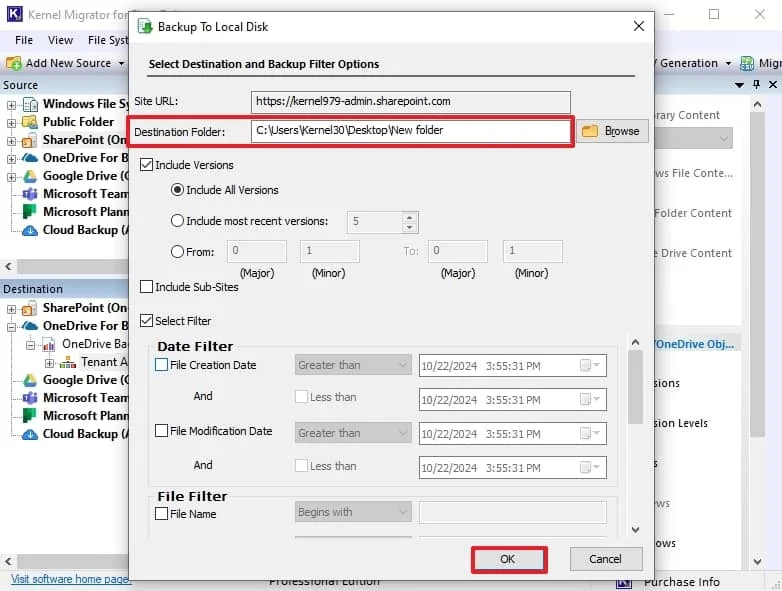Click the Purchase Info icon in status bar
This screenshot has width=782, height=591.
click(623, 584)
